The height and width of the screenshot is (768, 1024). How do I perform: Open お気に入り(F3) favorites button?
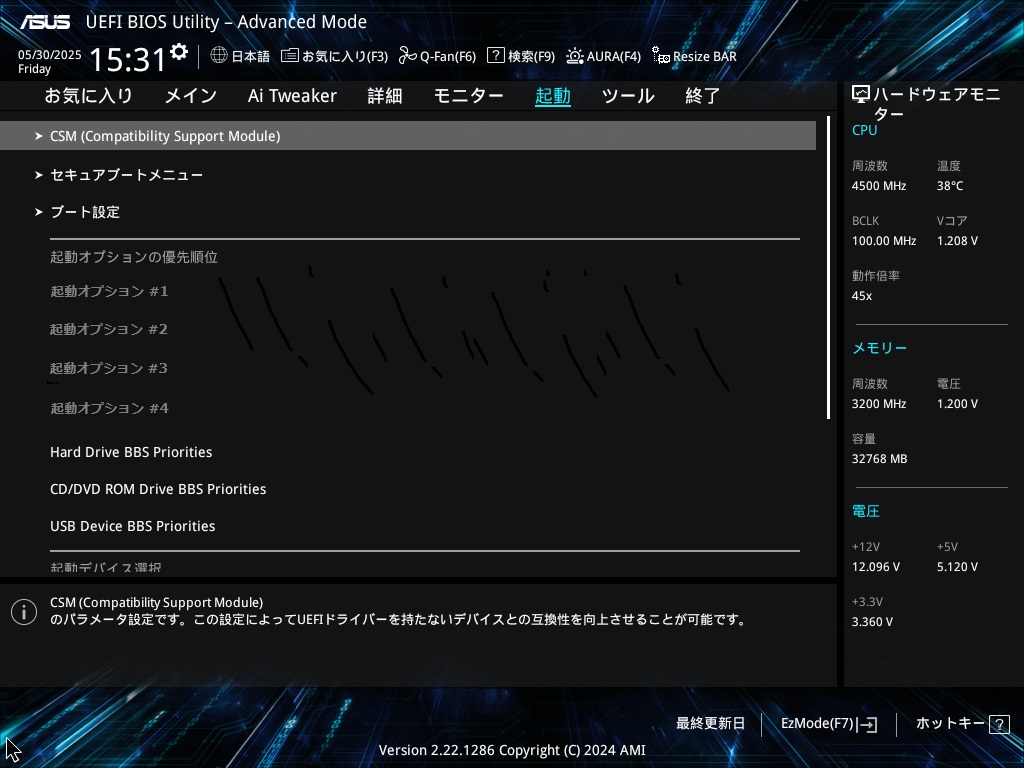coord(334,56)
